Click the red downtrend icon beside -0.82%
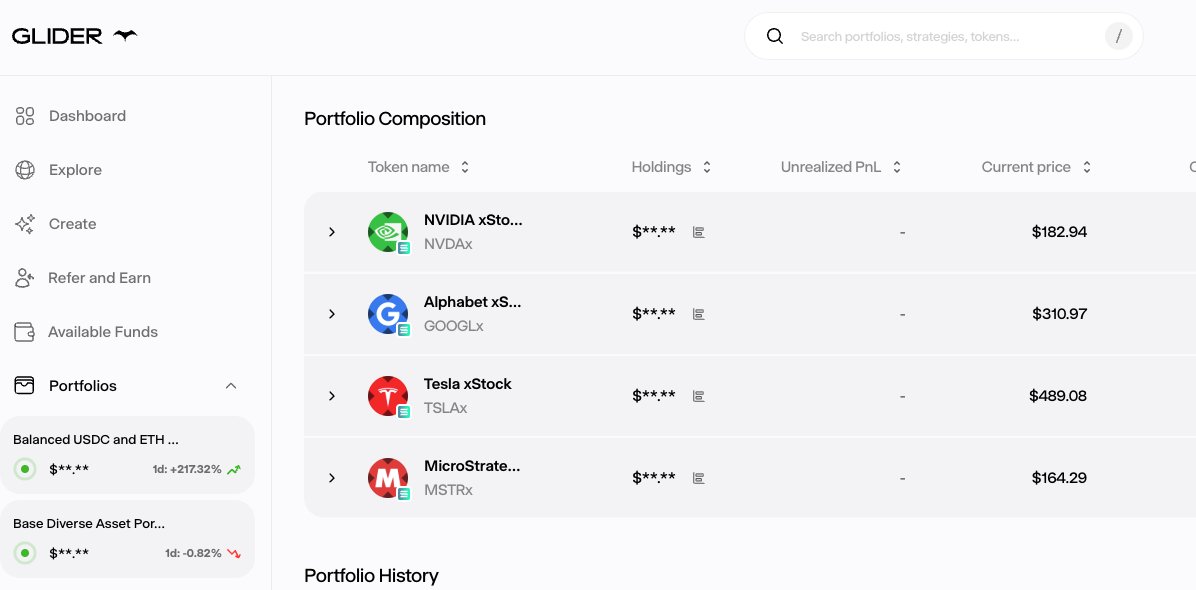 pyautogui.click(x=233, y=553)
